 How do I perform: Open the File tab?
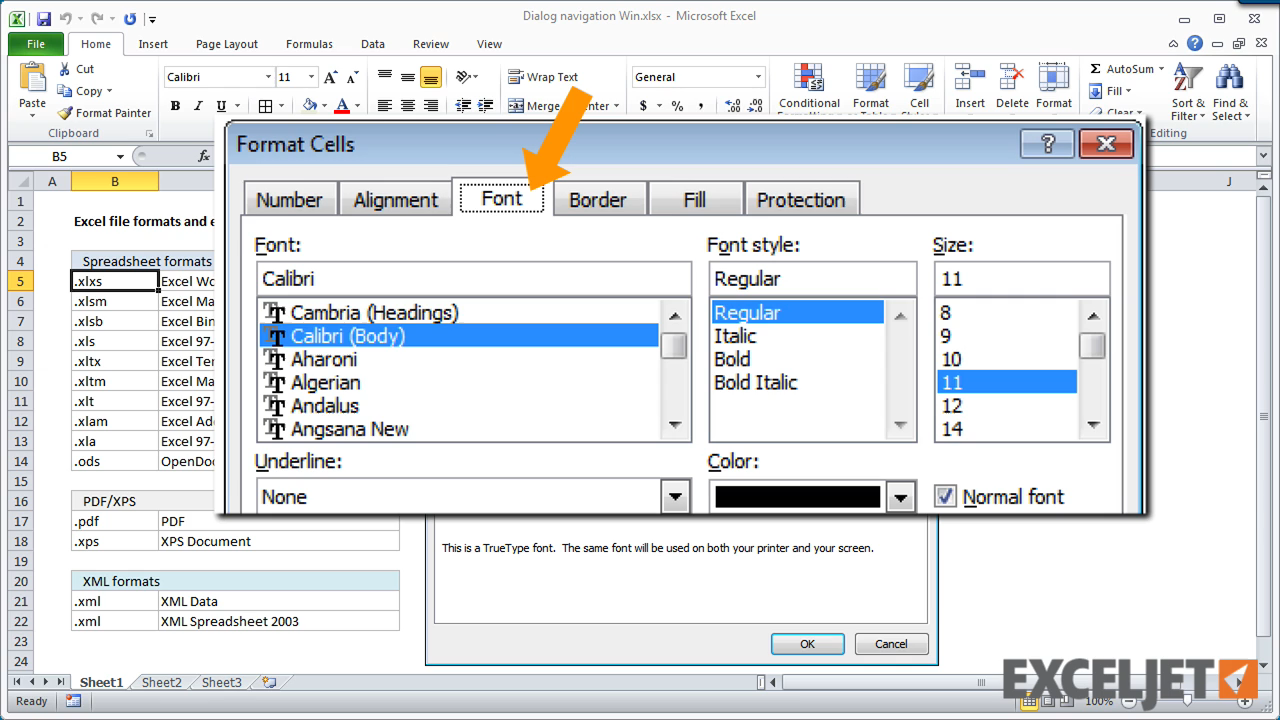click(x=36, y=44)
